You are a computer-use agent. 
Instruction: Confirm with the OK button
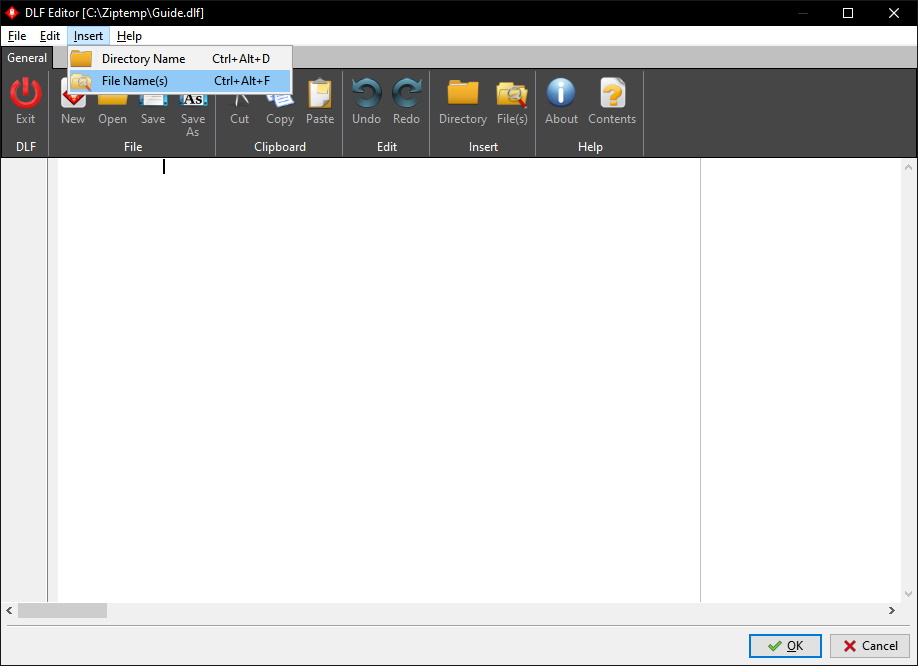click(x=785, y=646)
